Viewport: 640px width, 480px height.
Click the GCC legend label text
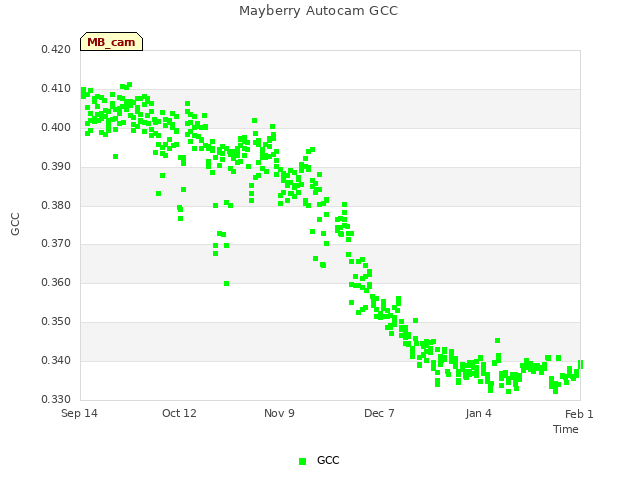(328, 460)
